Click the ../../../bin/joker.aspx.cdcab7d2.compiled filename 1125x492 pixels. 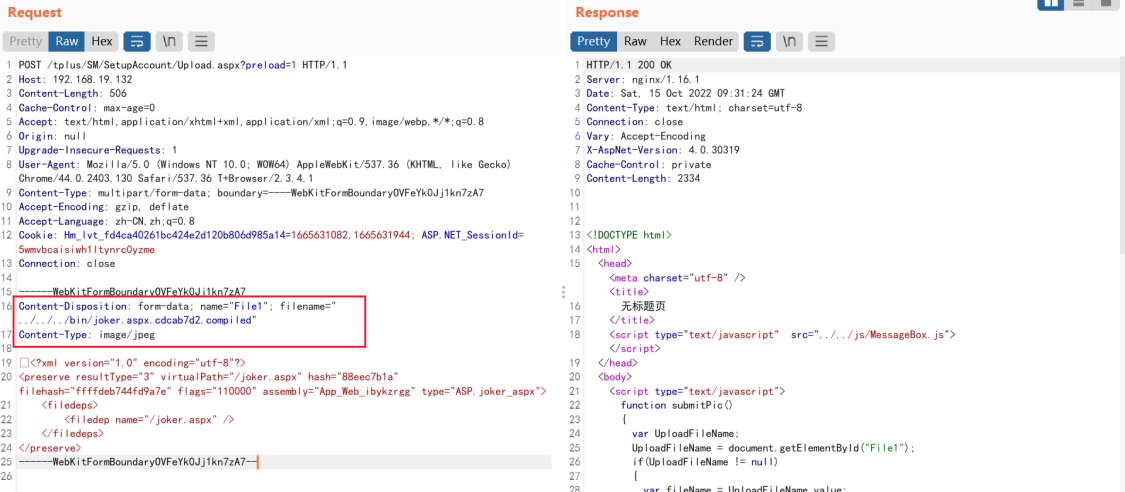coord(137,321)
